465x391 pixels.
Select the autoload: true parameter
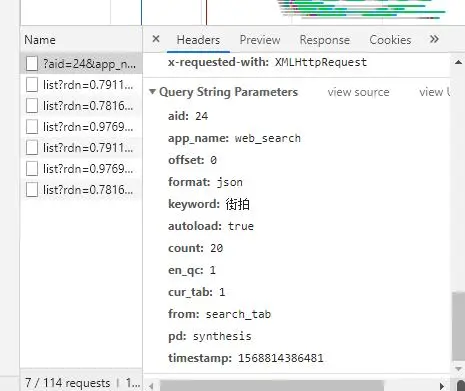pos(211,226)
